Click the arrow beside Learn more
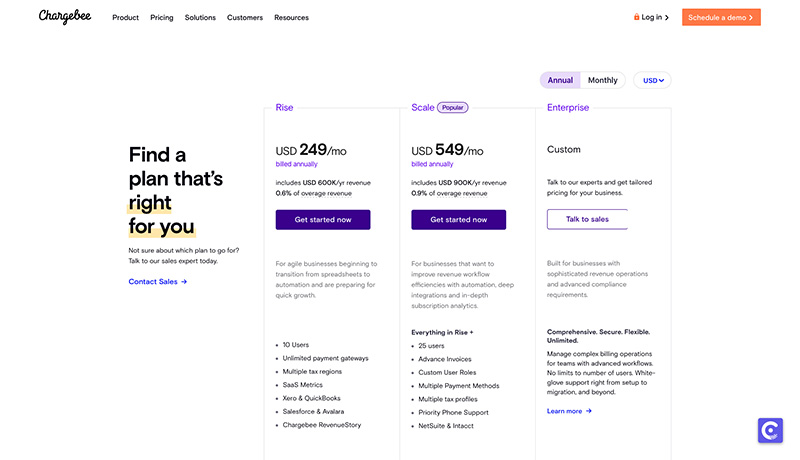800x460 pixels. click(589, 411)
